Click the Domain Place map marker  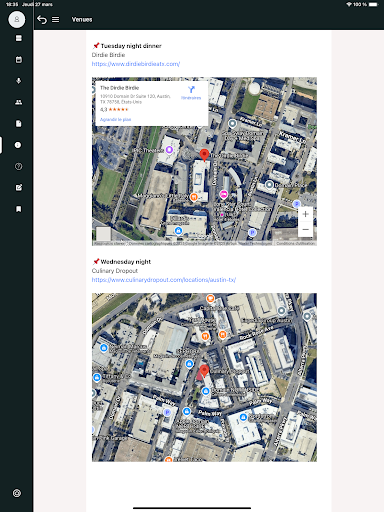269,185
